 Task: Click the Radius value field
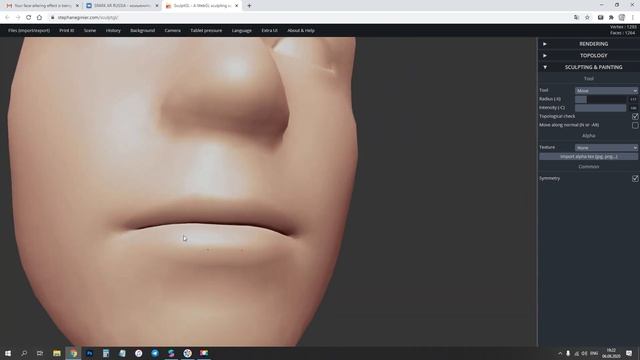tap(633, 99)
